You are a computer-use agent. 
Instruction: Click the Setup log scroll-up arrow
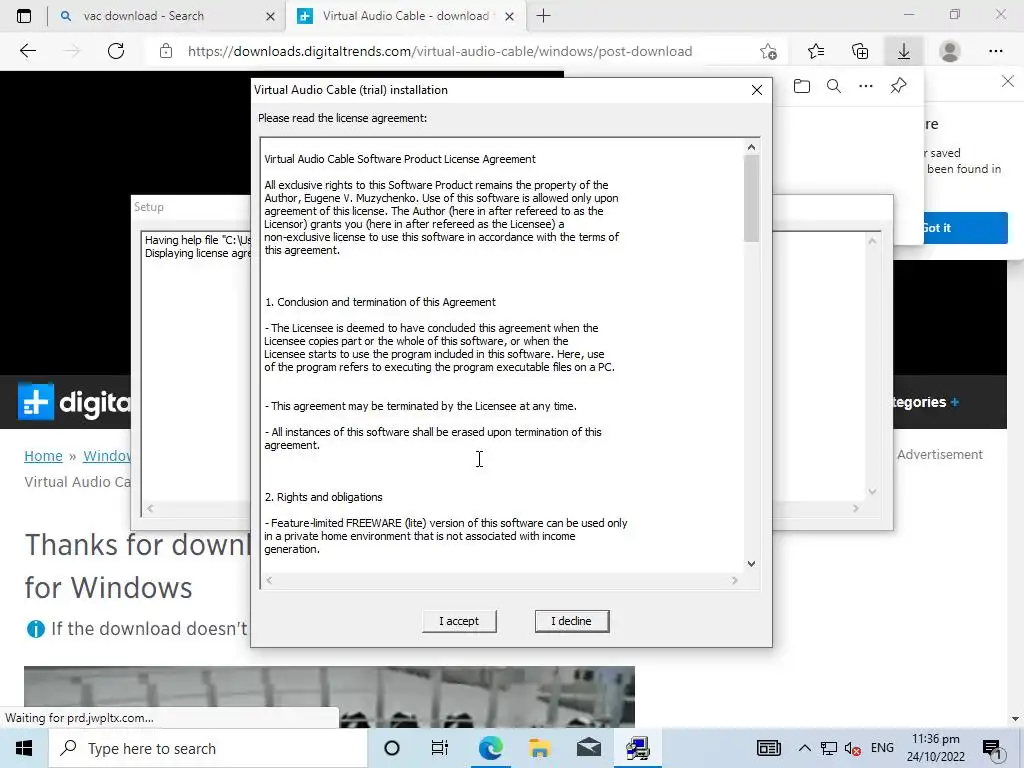pos(872,241)
